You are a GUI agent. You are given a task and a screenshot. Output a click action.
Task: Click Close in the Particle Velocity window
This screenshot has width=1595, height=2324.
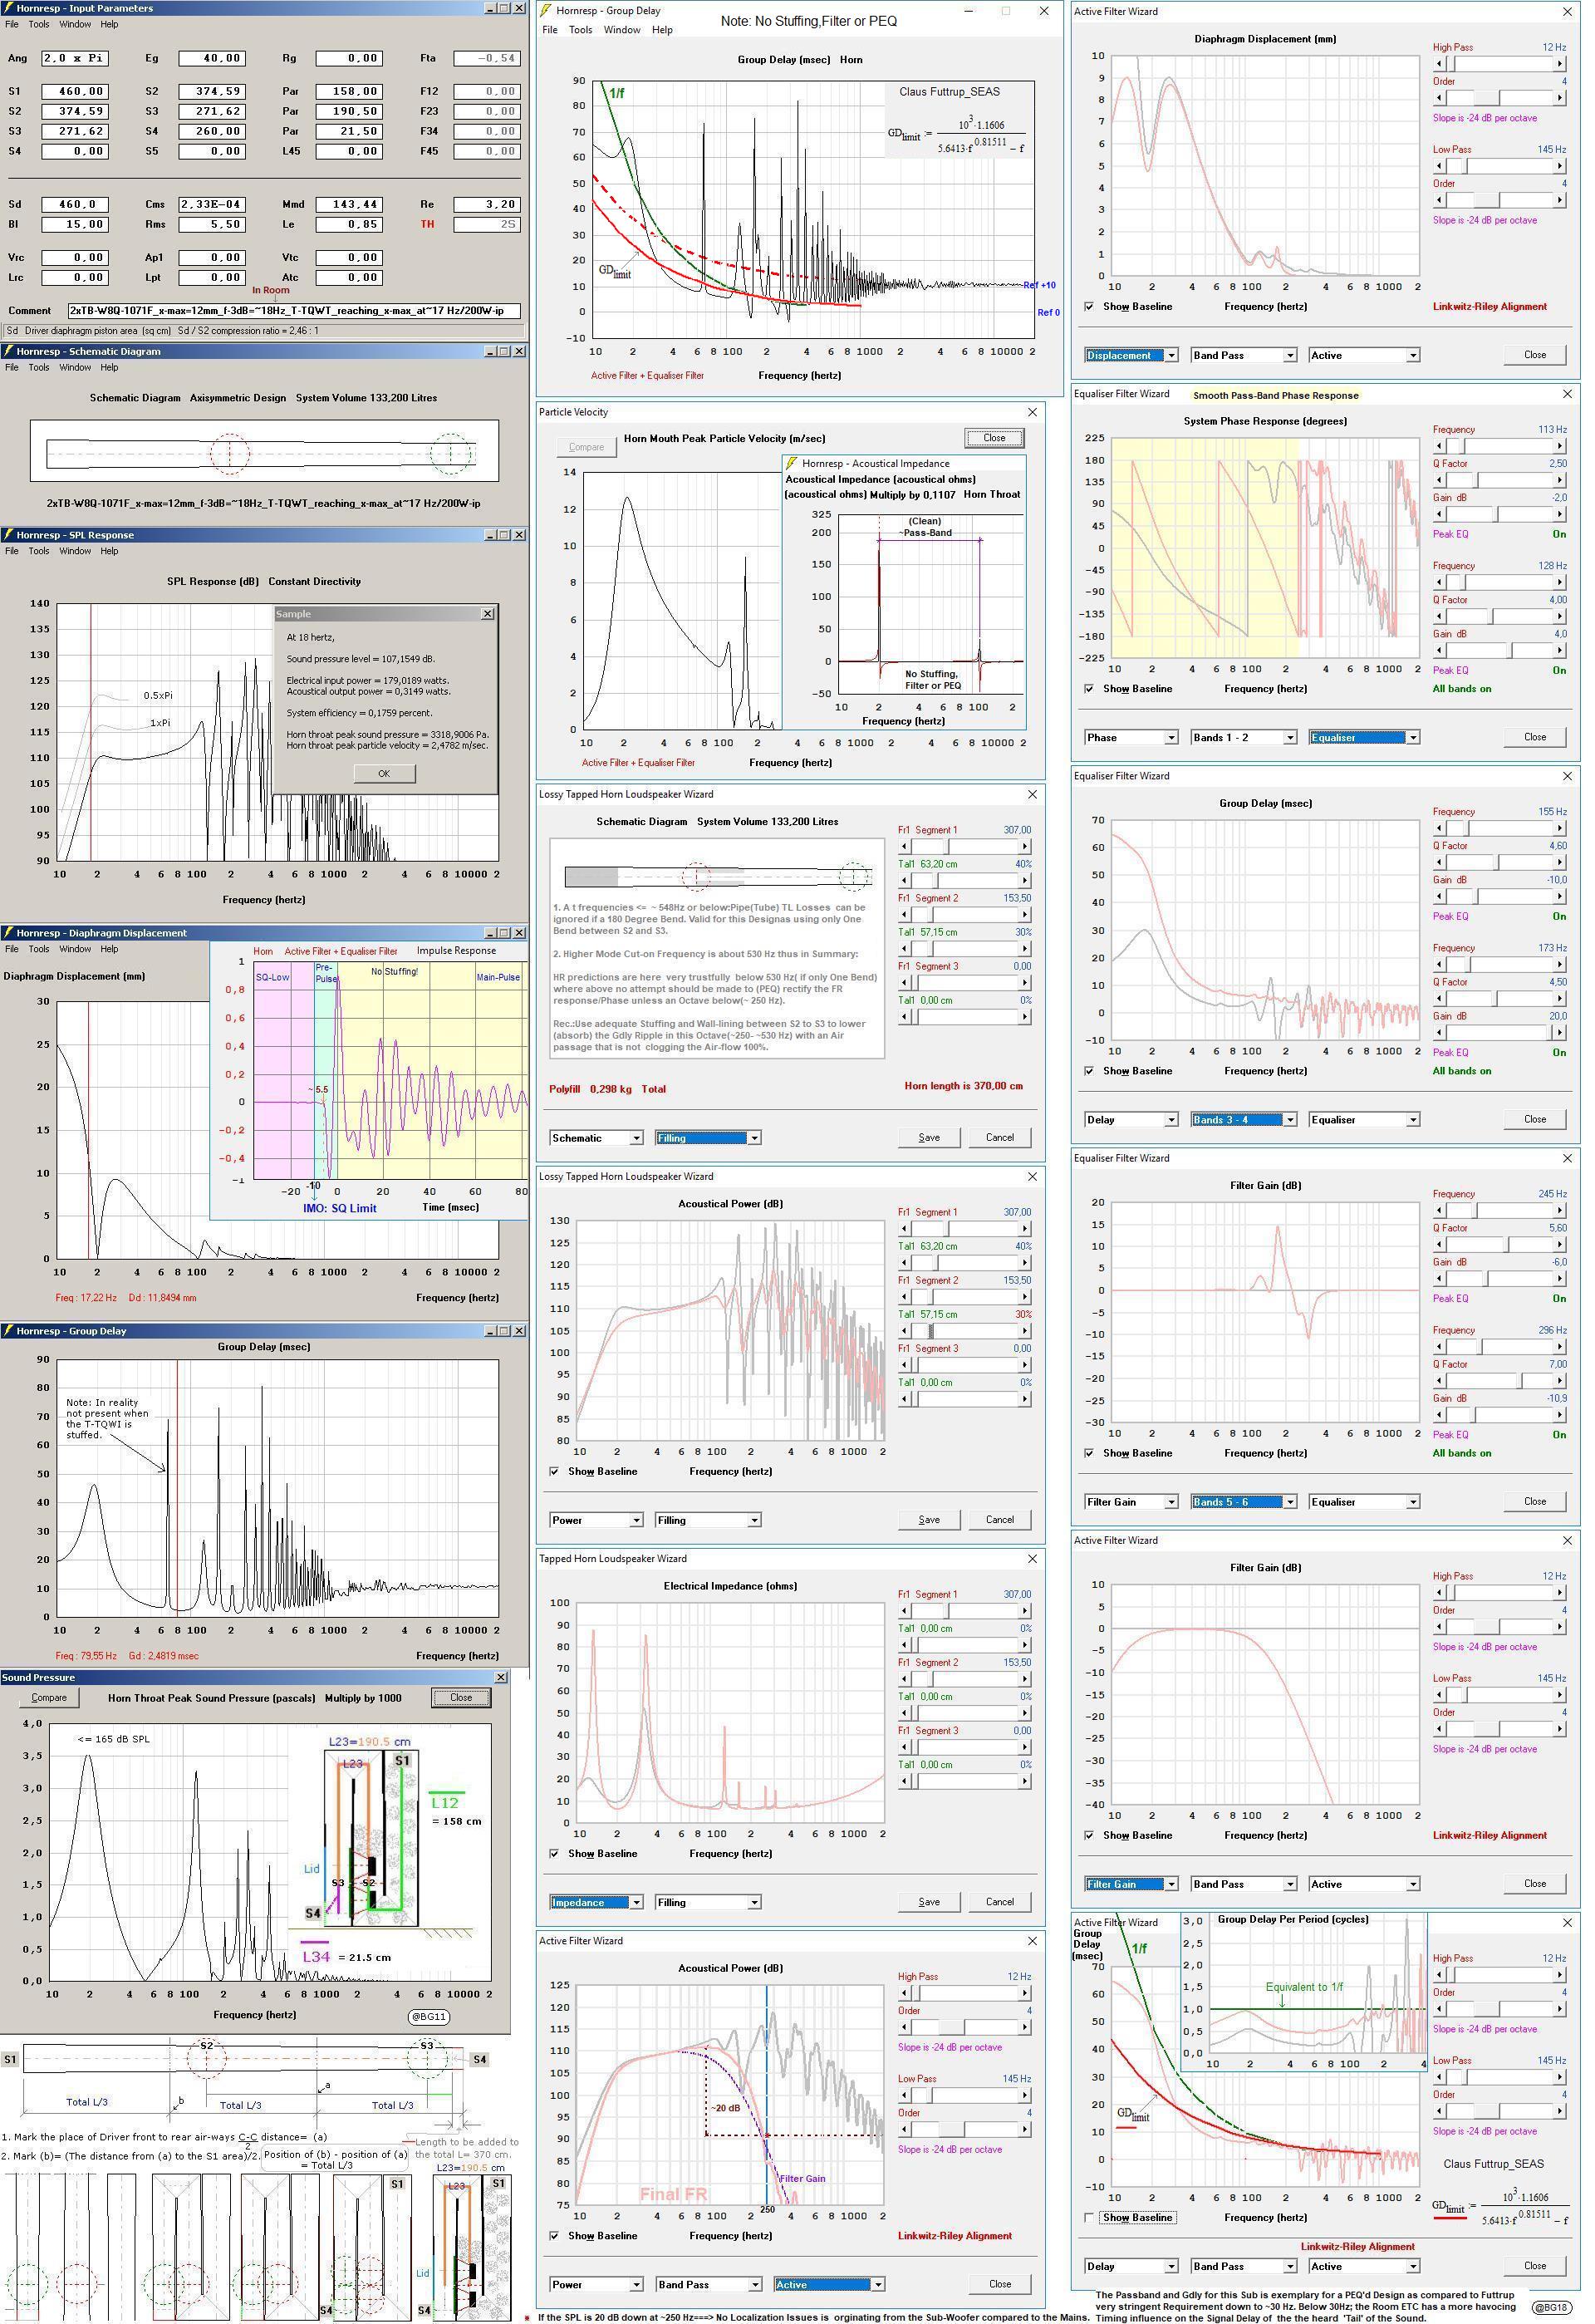[x=994, y=438]
